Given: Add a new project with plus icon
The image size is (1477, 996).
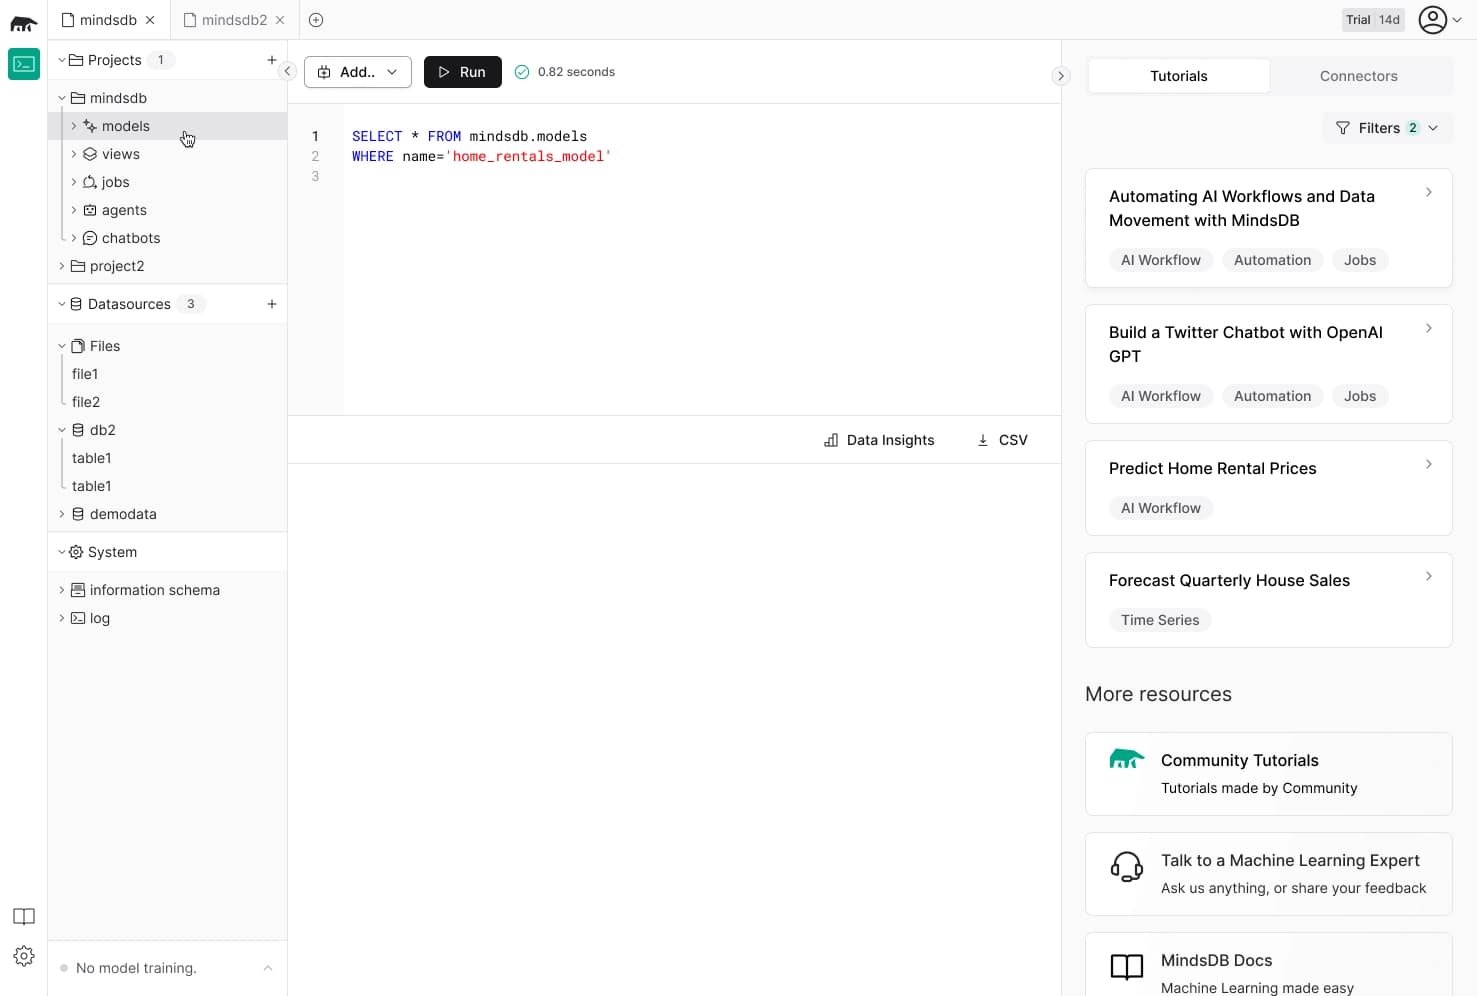Looking at the screenshot, I should click(x=272, y=60).
